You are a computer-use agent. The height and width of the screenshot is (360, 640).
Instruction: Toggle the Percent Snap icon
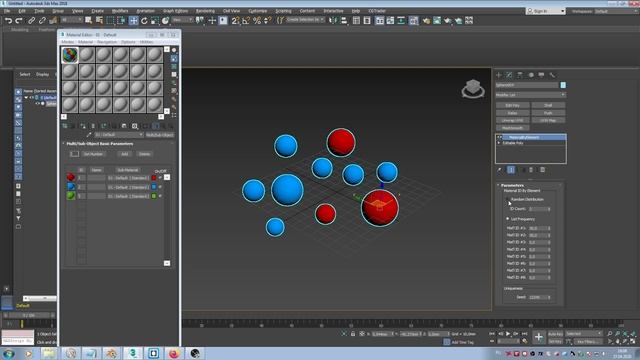click(x=257, y=20)
